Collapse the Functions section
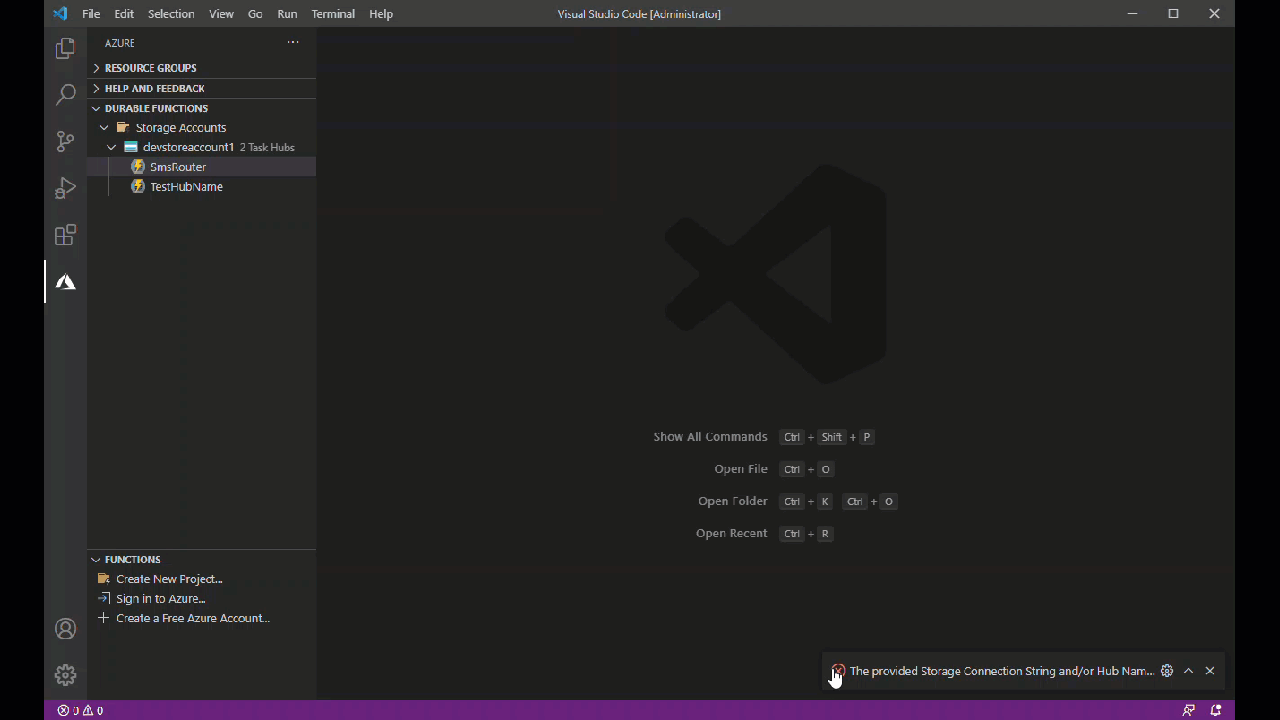 [97, 560]
